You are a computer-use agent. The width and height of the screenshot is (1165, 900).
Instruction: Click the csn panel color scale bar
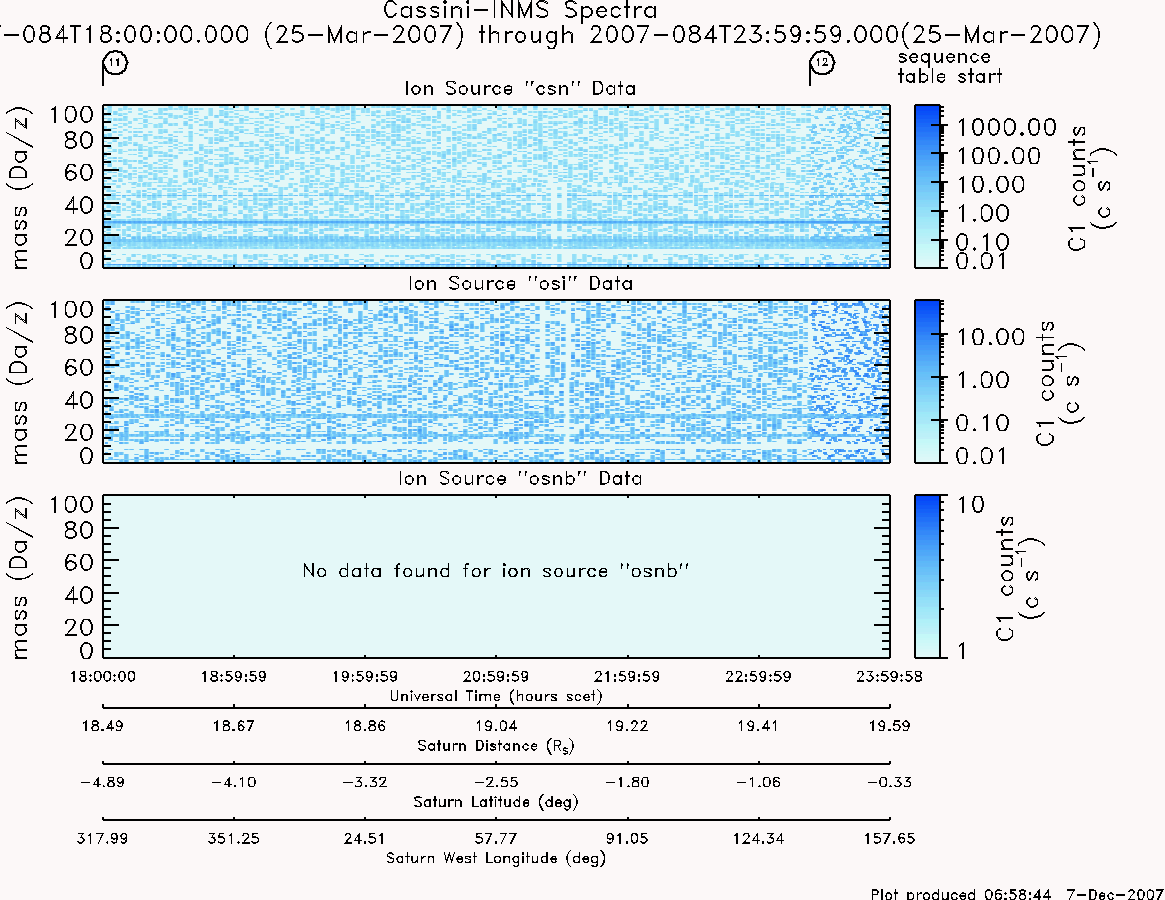(927, 186)
